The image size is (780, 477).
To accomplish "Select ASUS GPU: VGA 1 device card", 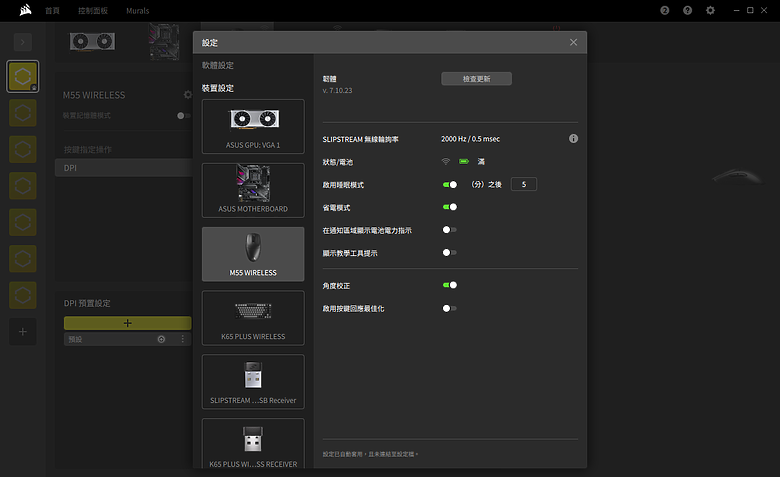I will coord(253,126).
